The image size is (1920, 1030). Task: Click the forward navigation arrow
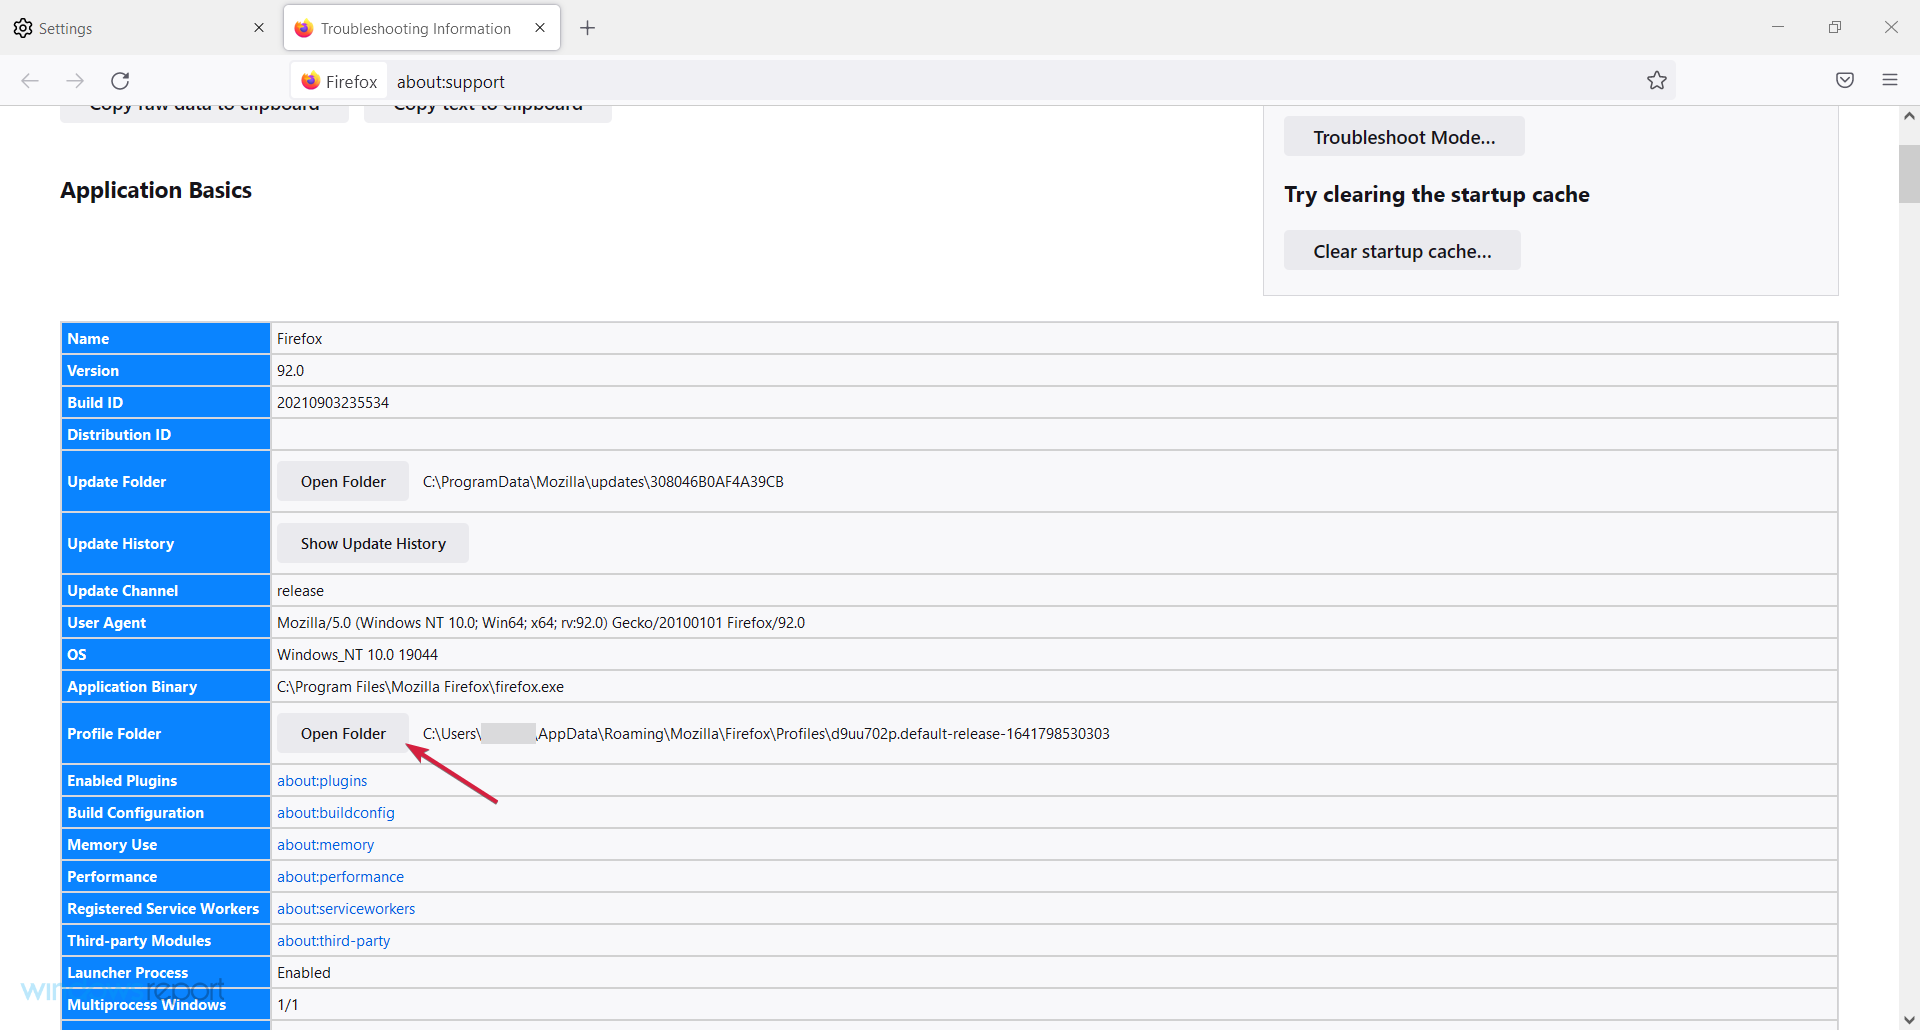pyautogui.click(x=75, y=81)
